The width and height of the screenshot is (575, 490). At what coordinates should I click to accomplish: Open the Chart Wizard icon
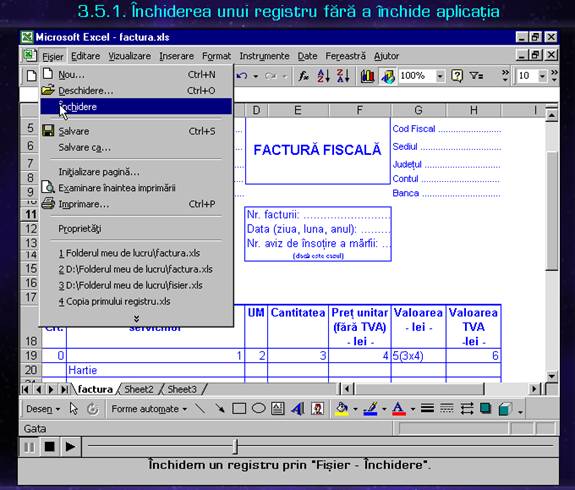[367, 76]
